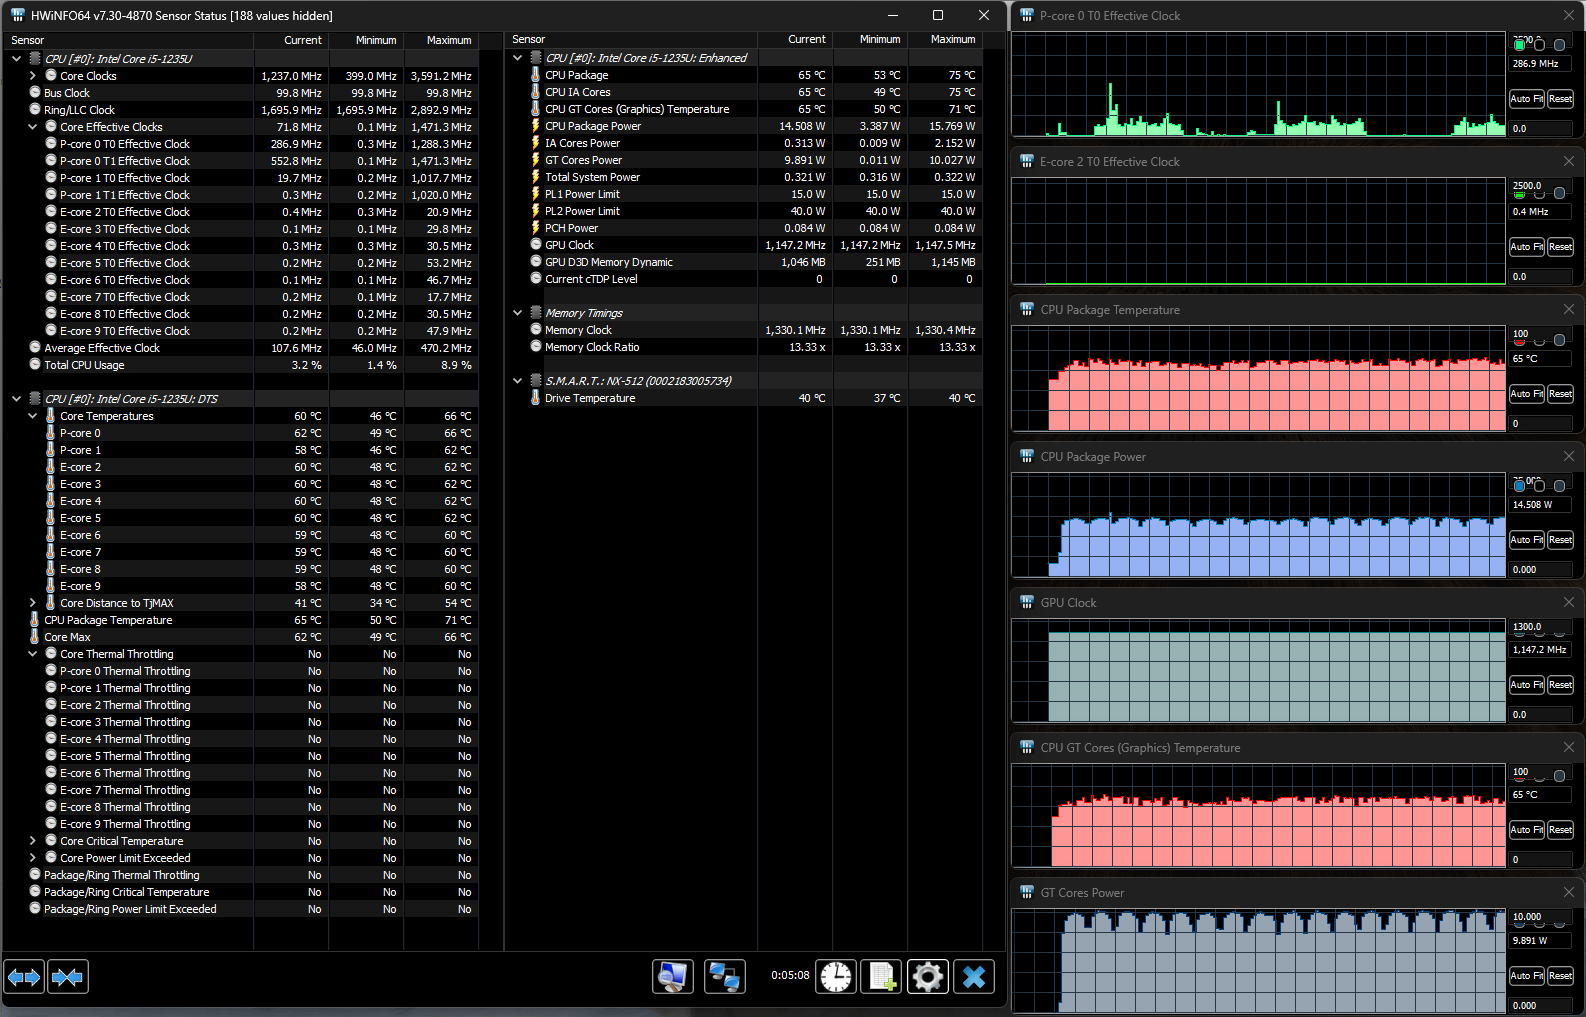The width and height of the screenshot is (1586, 1017).
Task: Start logging with the sheet-plus icon
Action: [x=882, y=976]
